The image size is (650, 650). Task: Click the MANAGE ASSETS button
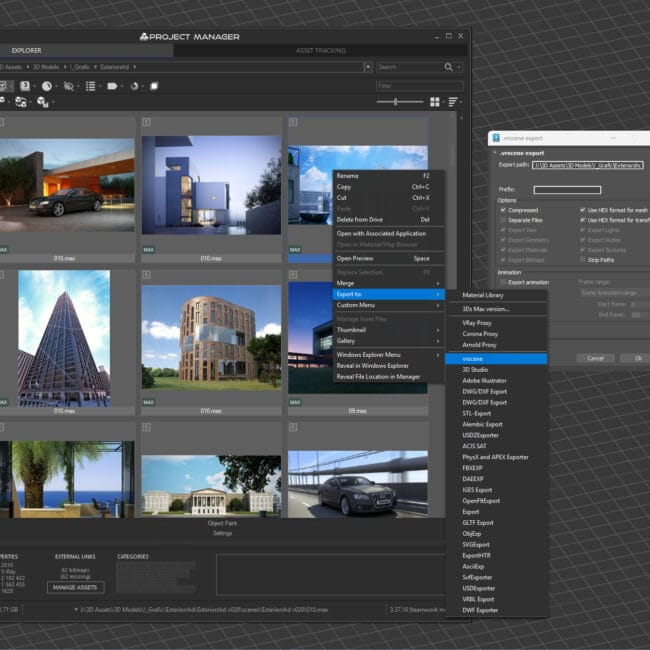pos(75,587)
